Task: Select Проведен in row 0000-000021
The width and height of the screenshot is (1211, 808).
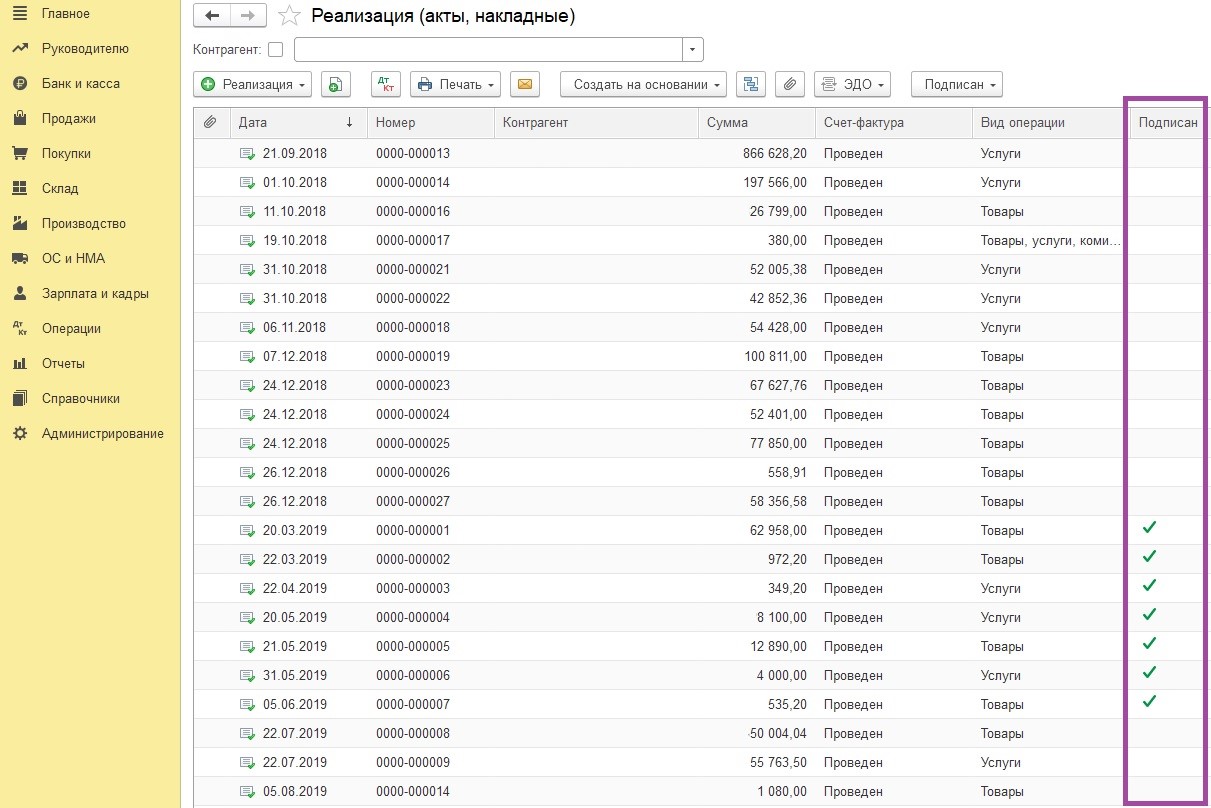Action: click(853, 270)
